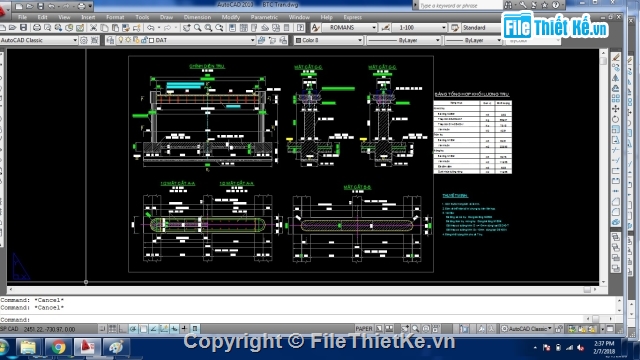Open the Color 8 color control
This screenshot has height=360, width=640.
tap(329, 40)
